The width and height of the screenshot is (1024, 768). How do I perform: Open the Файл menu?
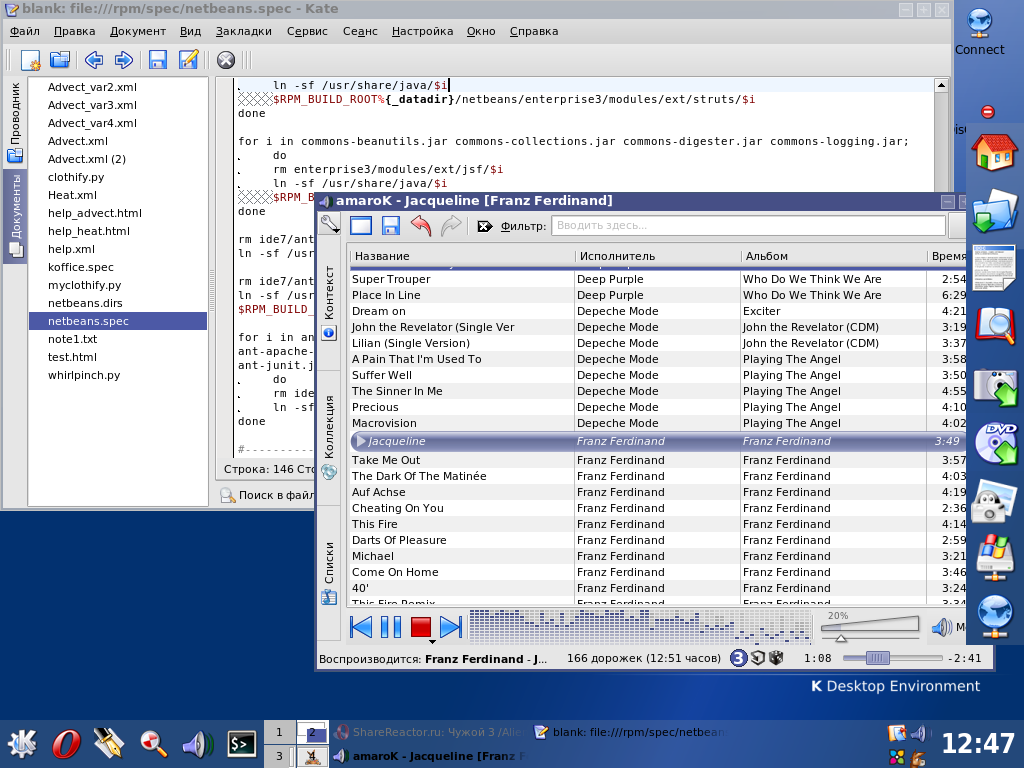[x=25, y=31]
